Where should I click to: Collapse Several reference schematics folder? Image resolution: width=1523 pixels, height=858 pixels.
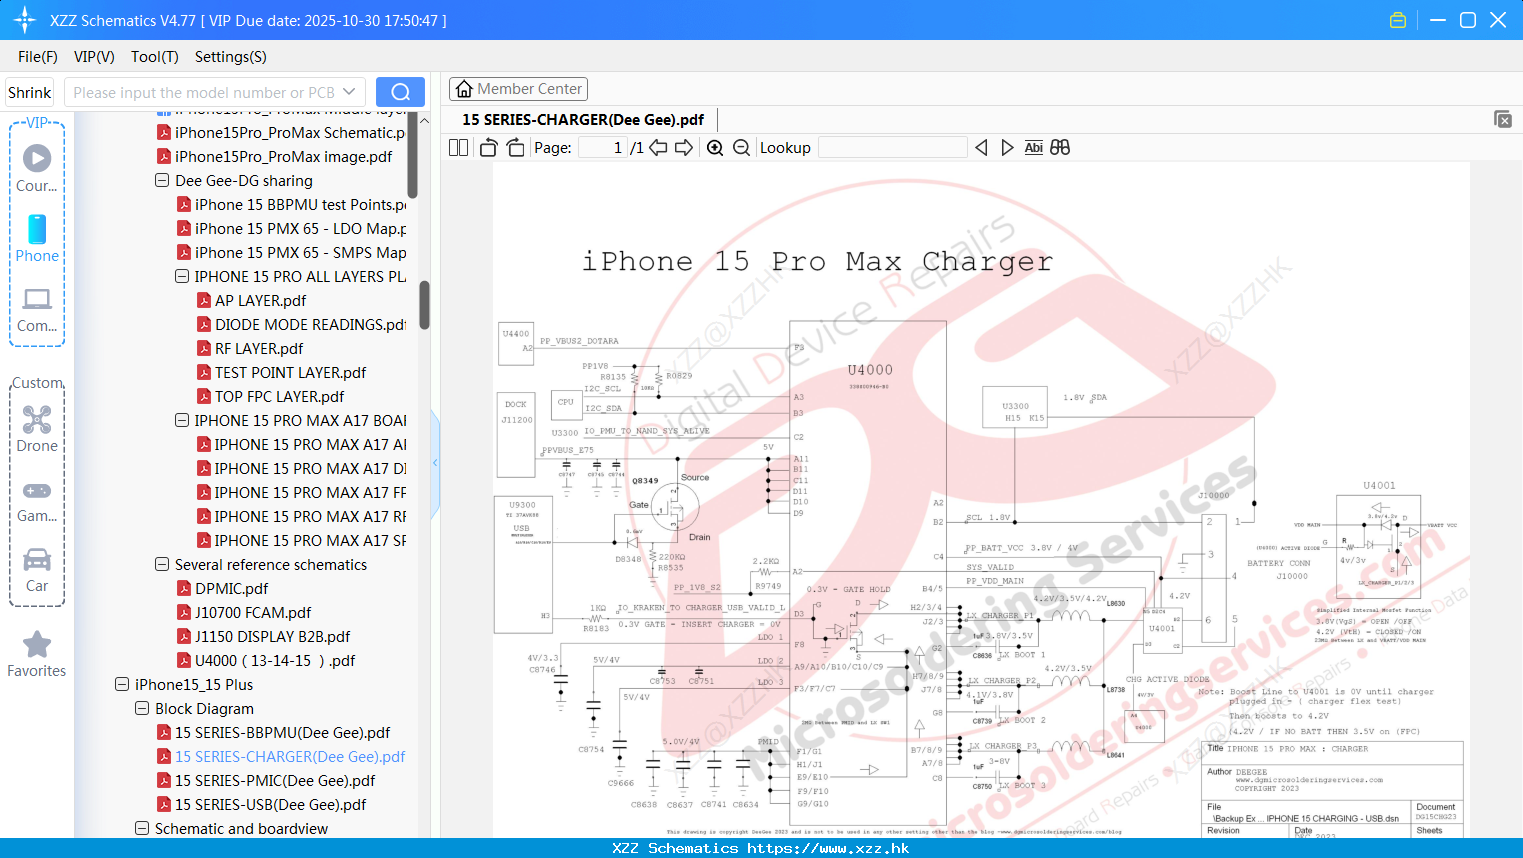(x=161, y=565)
